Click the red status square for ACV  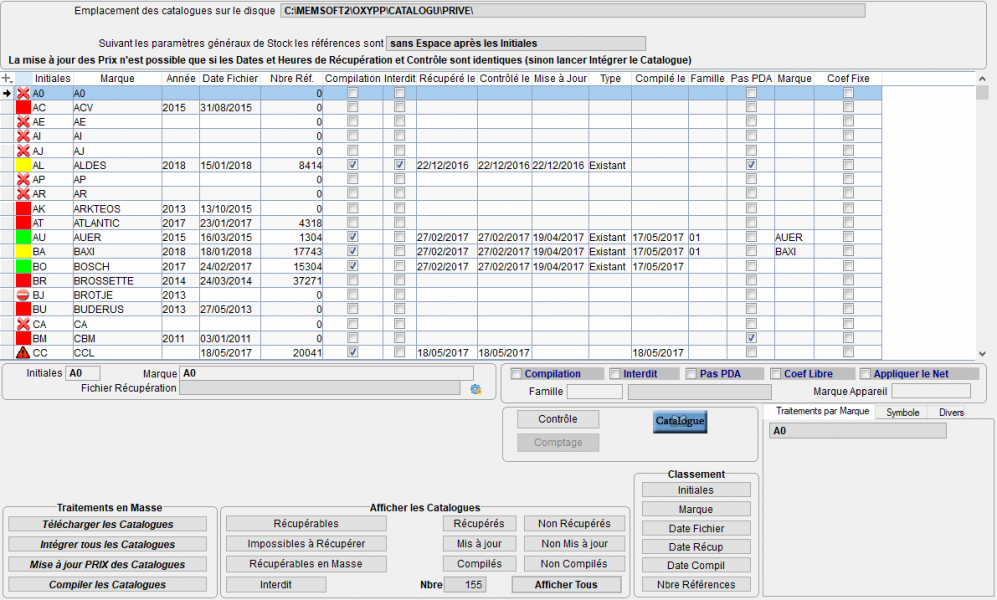24,107
